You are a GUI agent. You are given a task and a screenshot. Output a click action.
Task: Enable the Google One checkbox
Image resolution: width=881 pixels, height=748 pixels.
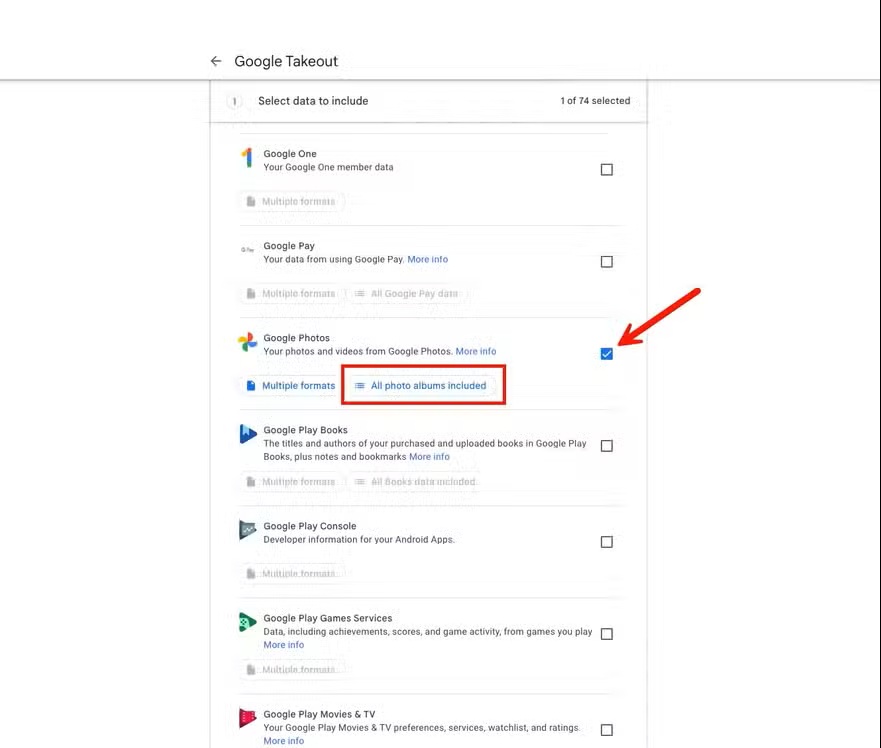coord(606,170)
